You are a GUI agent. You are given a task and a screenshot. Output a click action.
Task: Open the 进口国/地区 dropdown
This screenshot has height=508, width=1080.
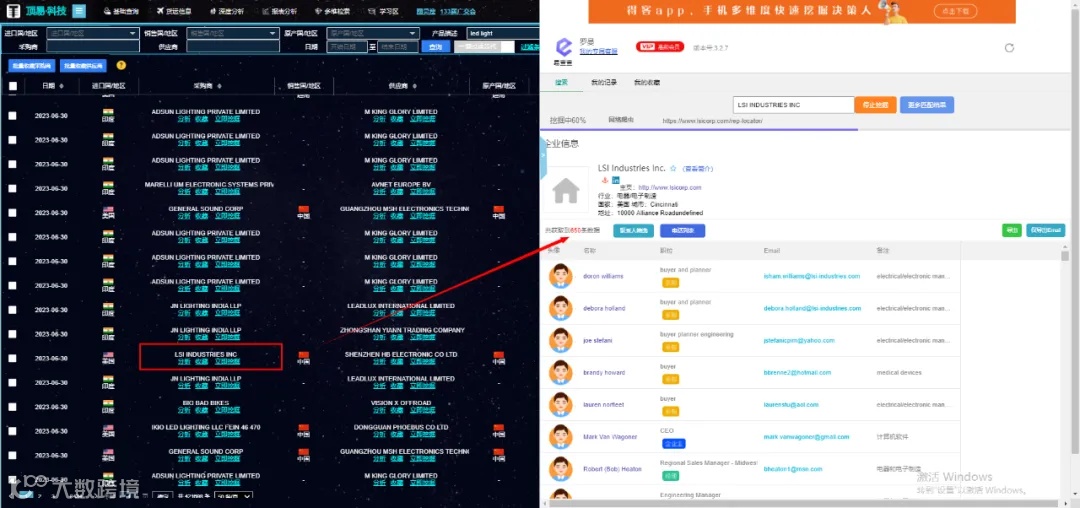coord(92,33)
